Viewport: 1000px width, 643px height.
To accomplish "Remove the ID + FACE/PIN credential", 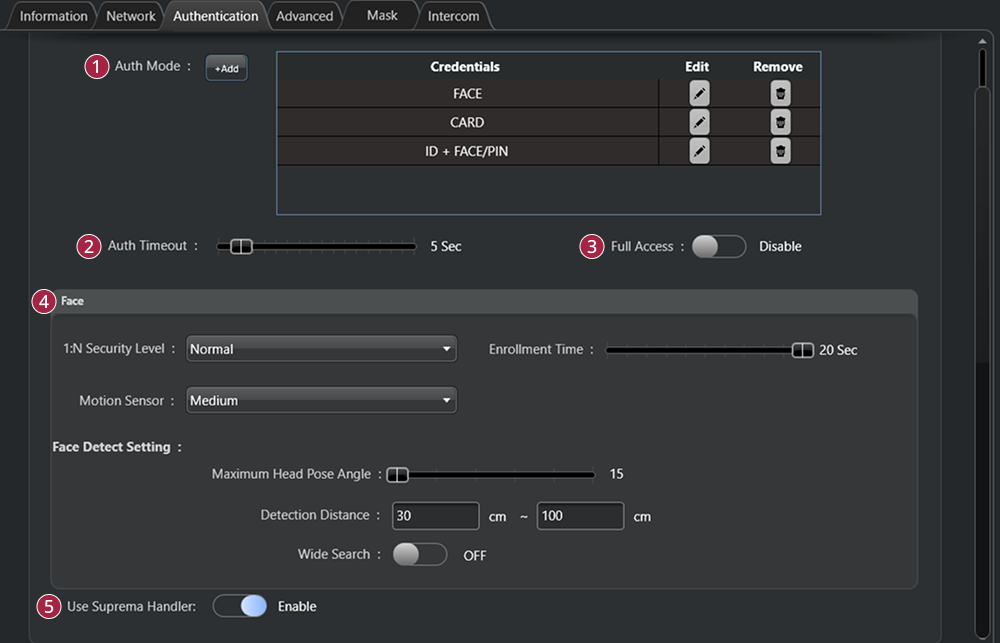I will [780, 151].
